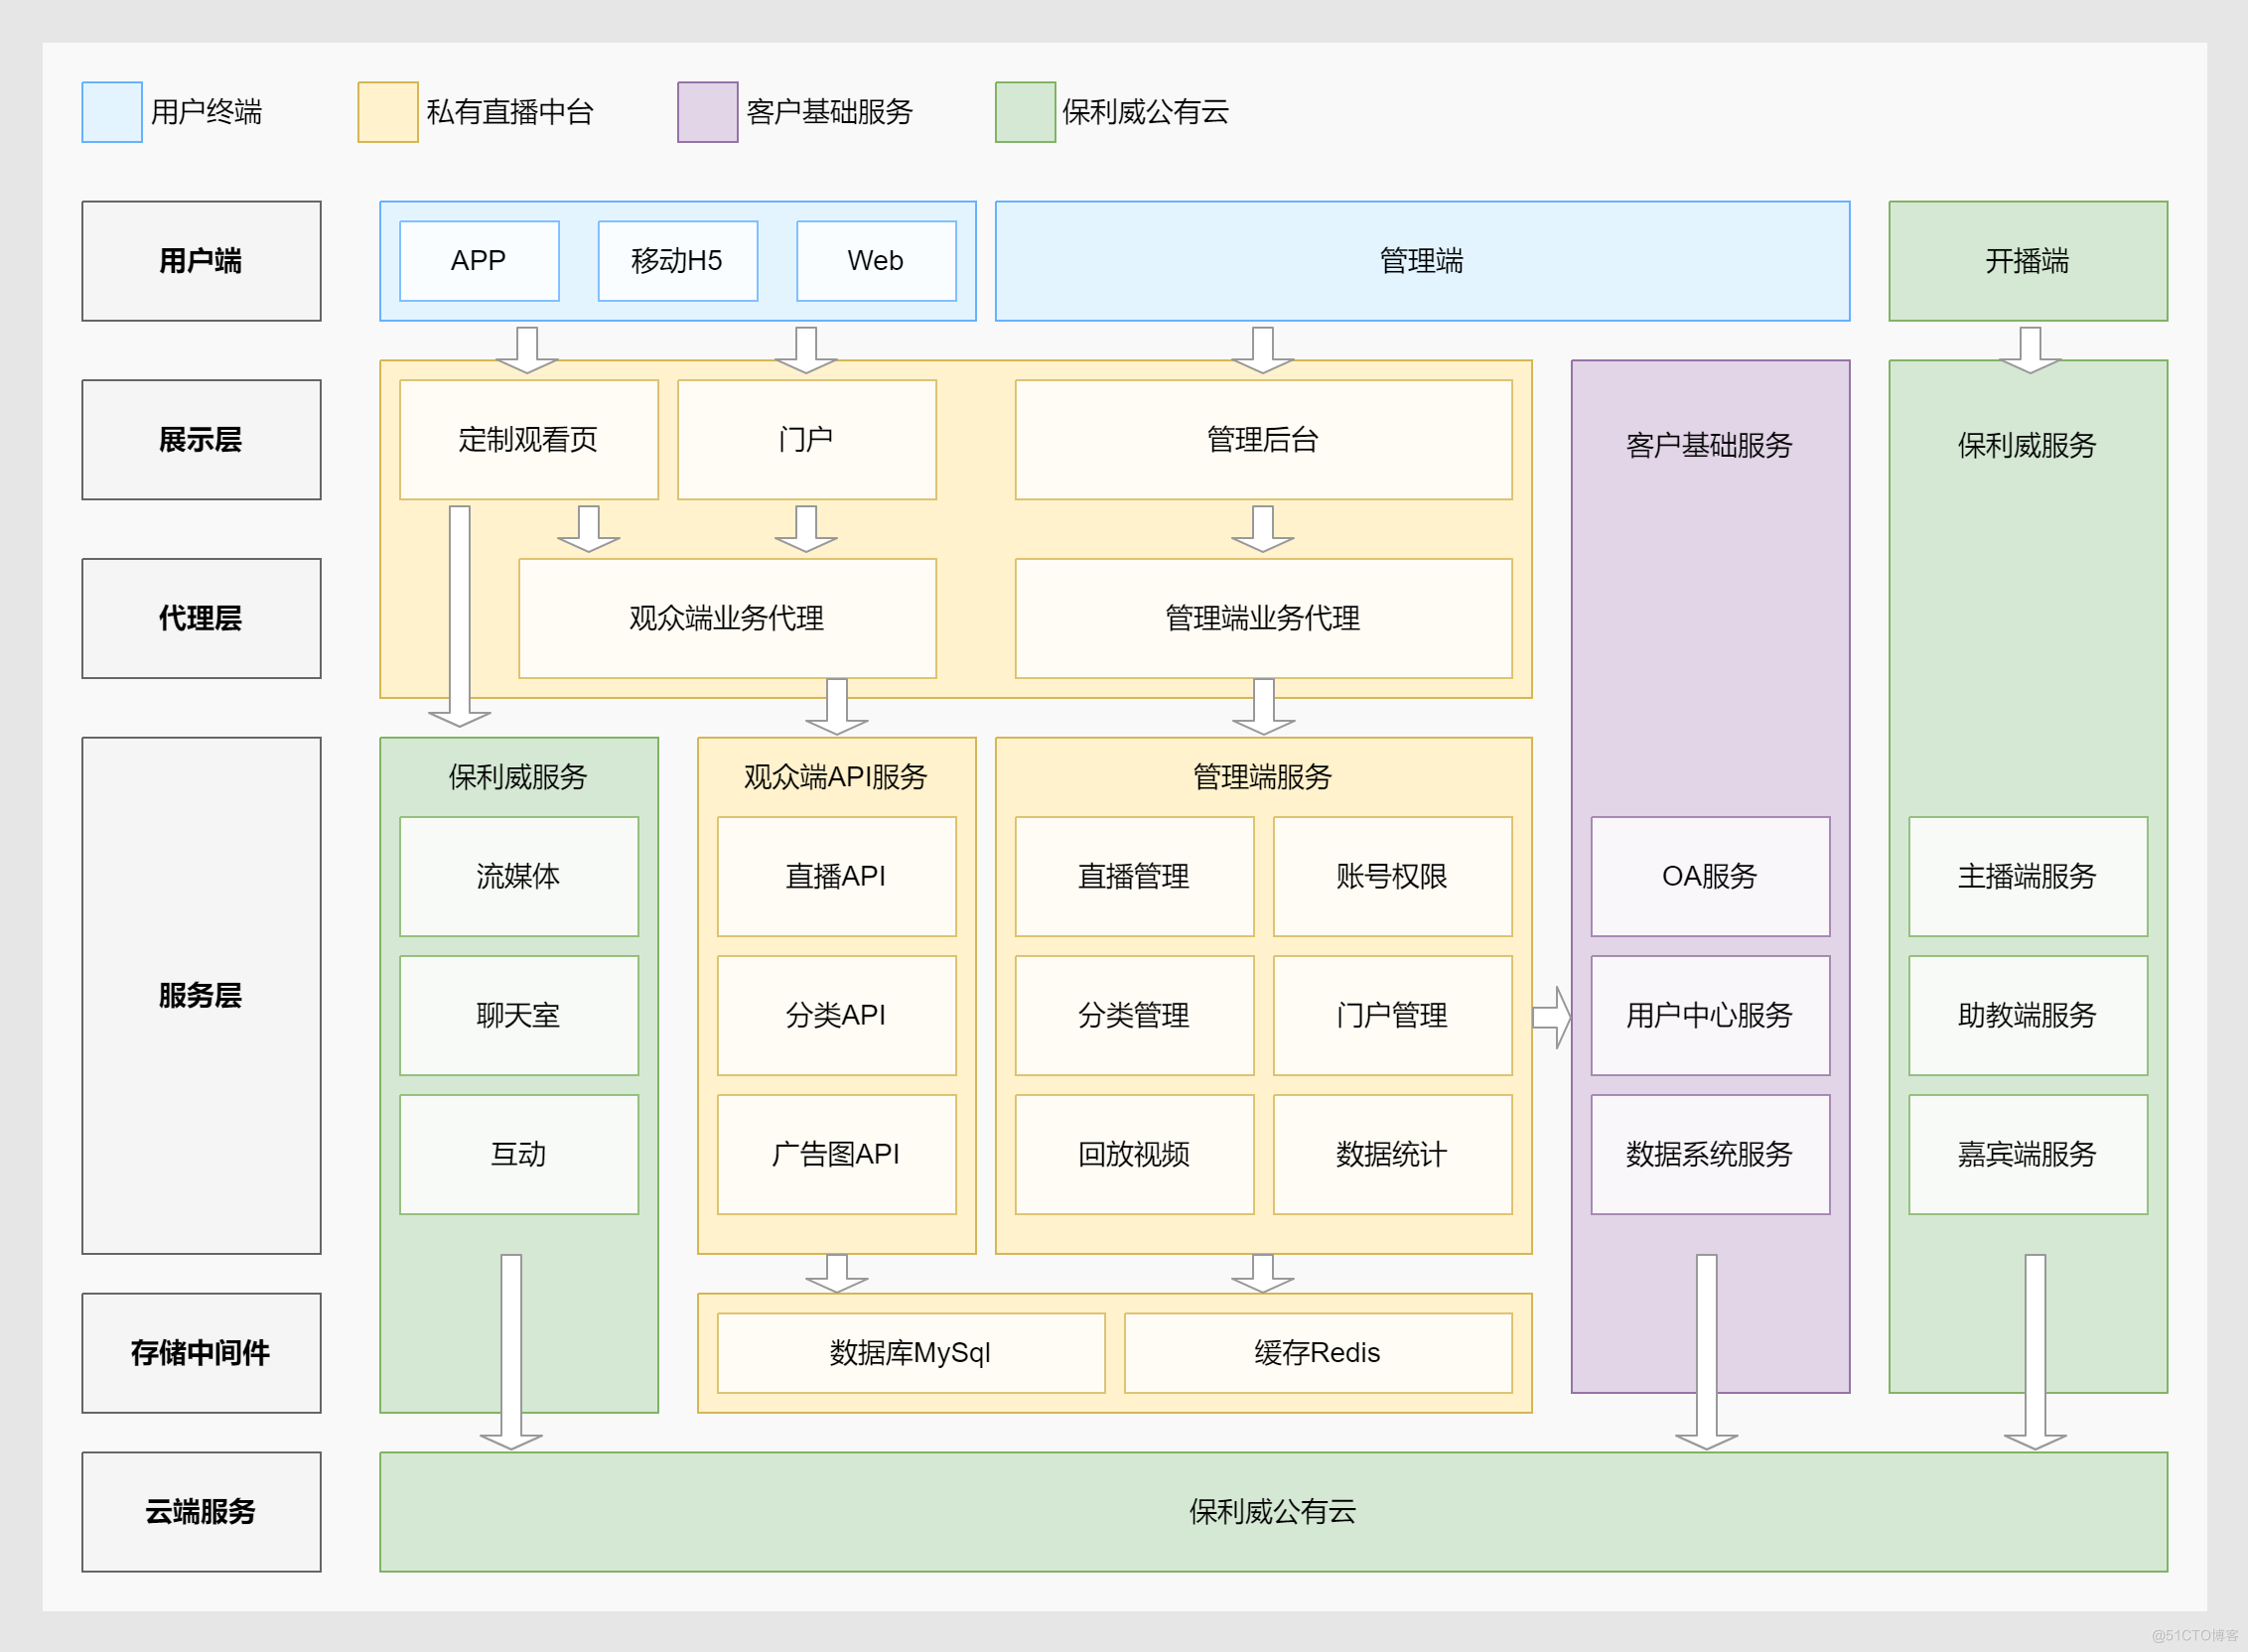Click the yellow 私有直播中台 legend swatch

click(x=388, y=112)
